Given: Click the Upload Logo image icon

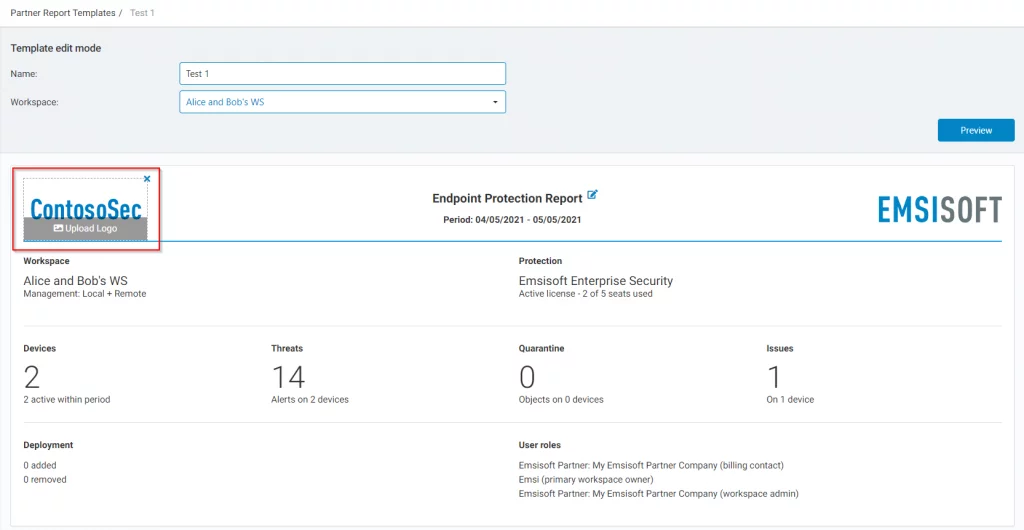Looking at the screenshot, I should (x=58, y=229).
